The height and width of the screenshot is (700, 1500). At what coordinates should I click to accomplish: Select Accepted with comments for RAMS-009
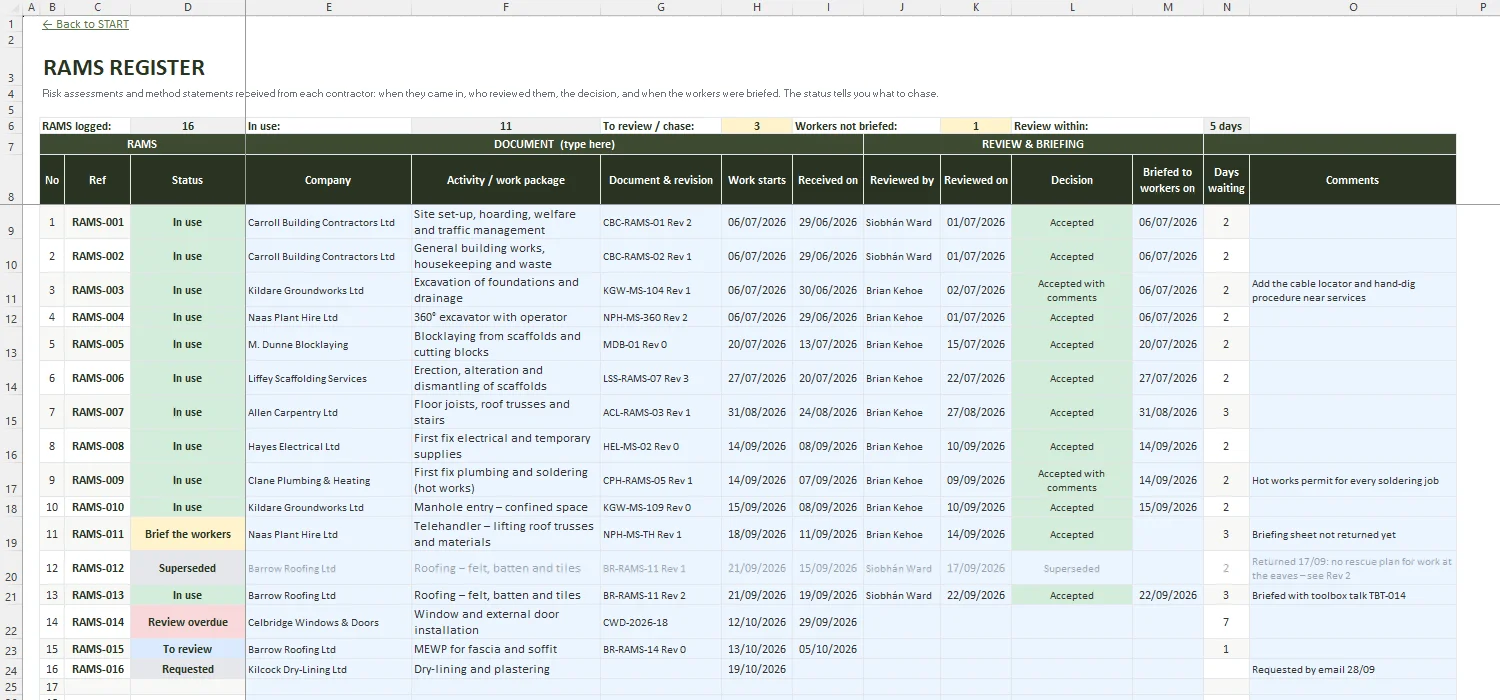tap(1072, 480)
